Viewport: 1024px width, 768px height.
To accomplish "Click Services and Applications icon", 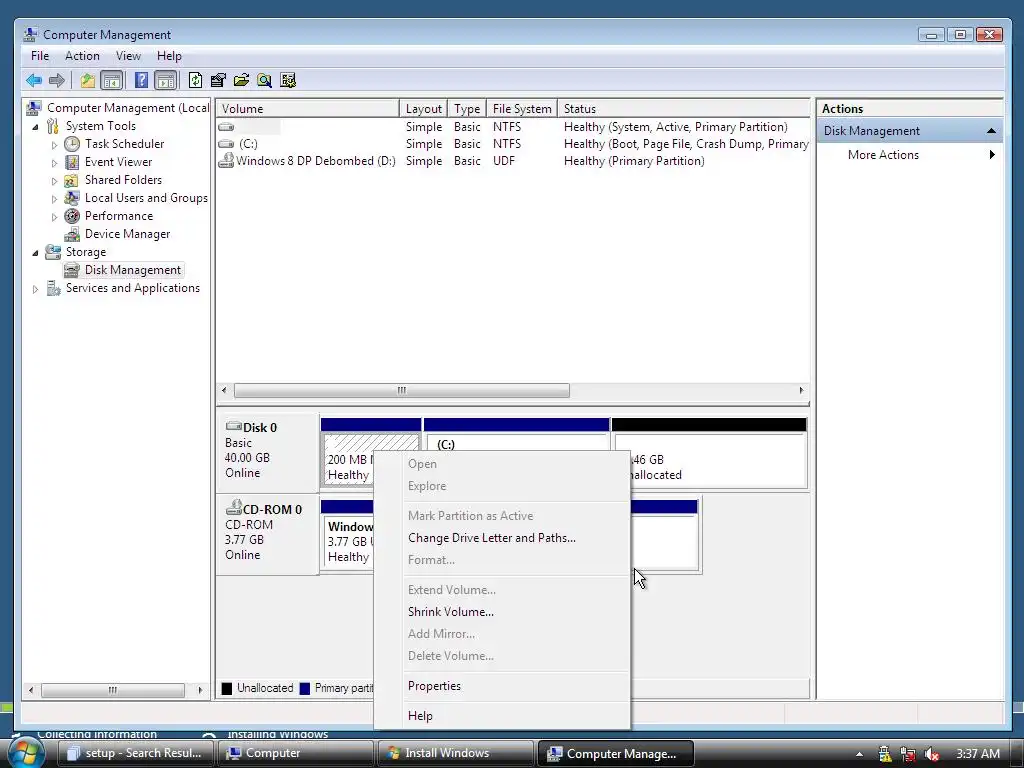I will 53,288.
